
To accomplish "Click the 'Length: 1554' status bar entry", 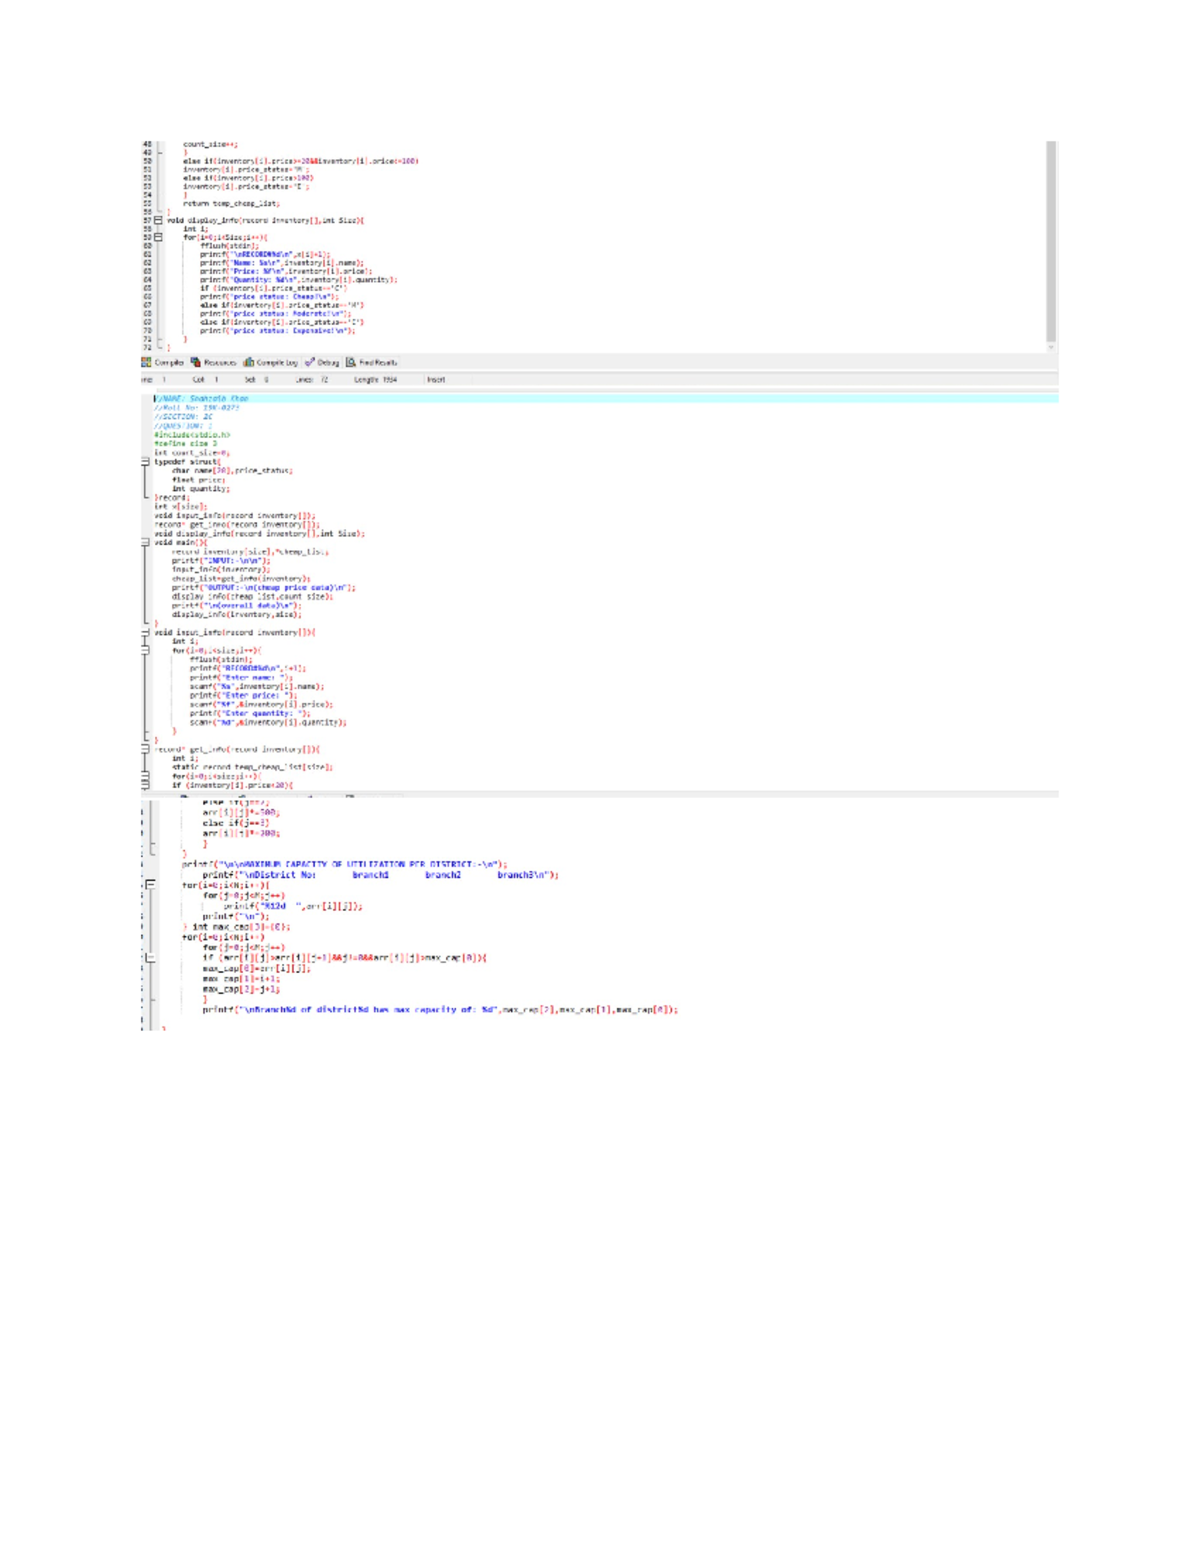I will pyautogui.click(x=375, y=380).
